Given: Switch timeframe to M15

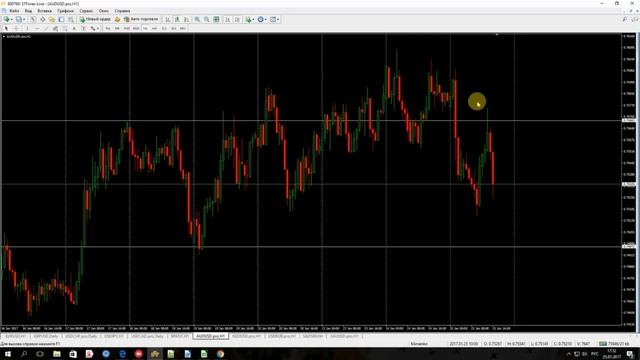Looking at the screenshot, I should pos(127,28).
